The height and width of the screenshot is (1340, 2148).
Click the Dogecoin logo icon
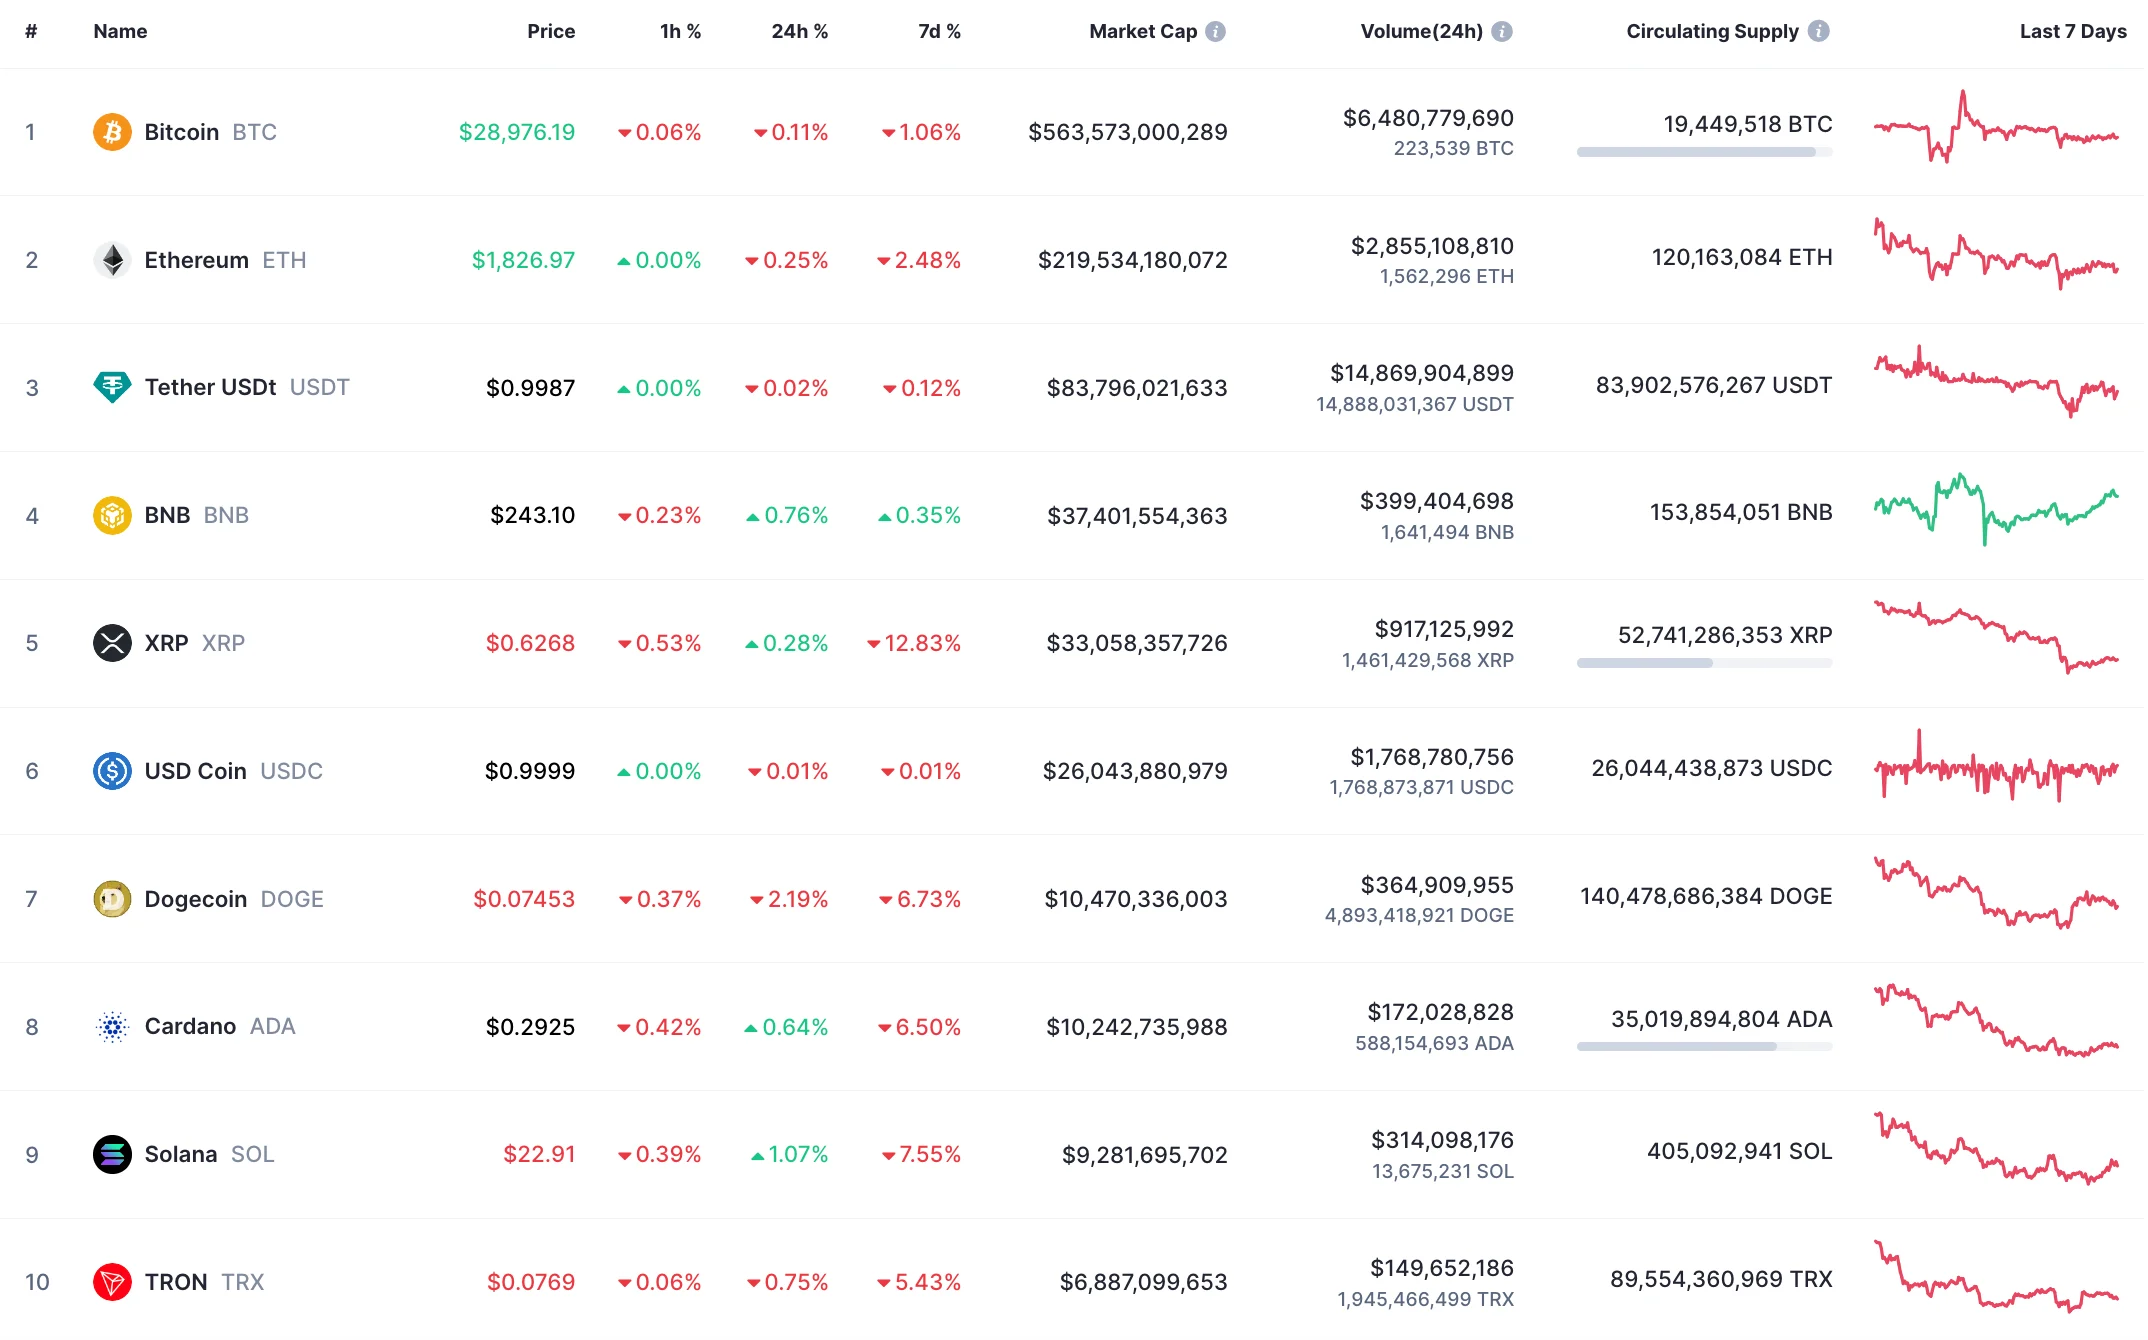(x=112, y=898)
